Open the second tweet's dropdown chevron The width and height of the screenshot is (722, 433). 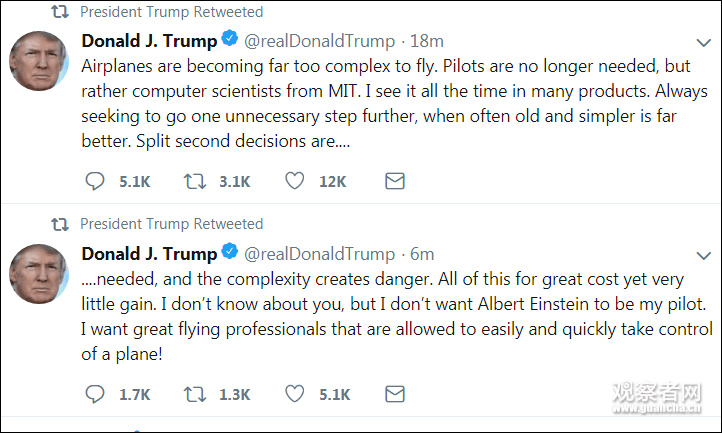(x=703, y=255)
